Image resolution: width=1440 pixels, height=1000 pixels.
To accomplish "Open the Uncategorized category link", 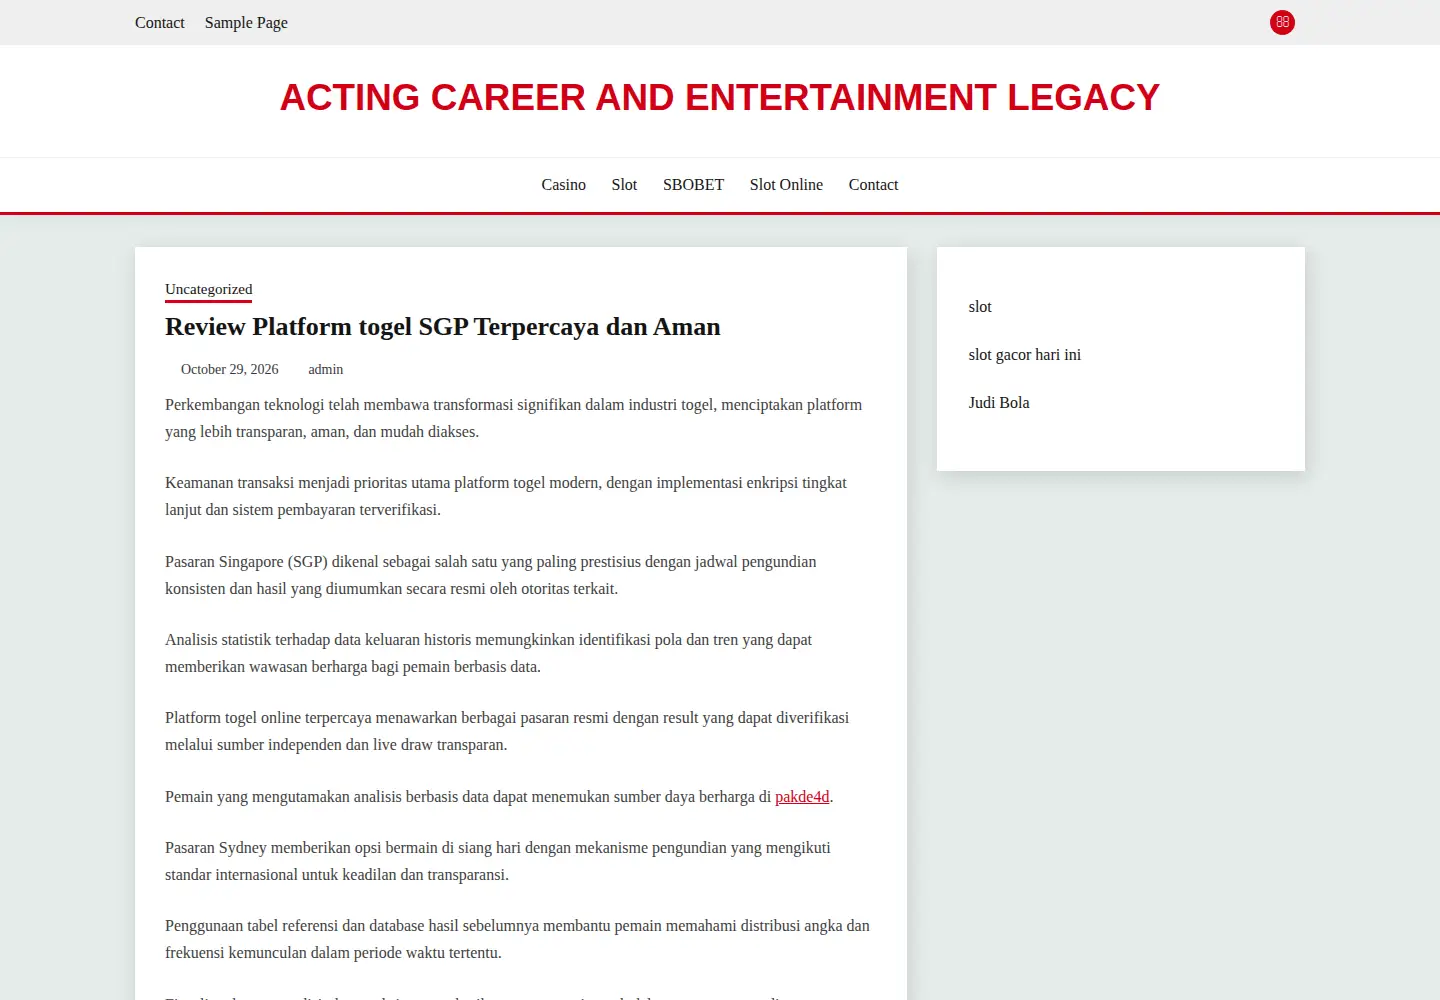I will 208,289.
